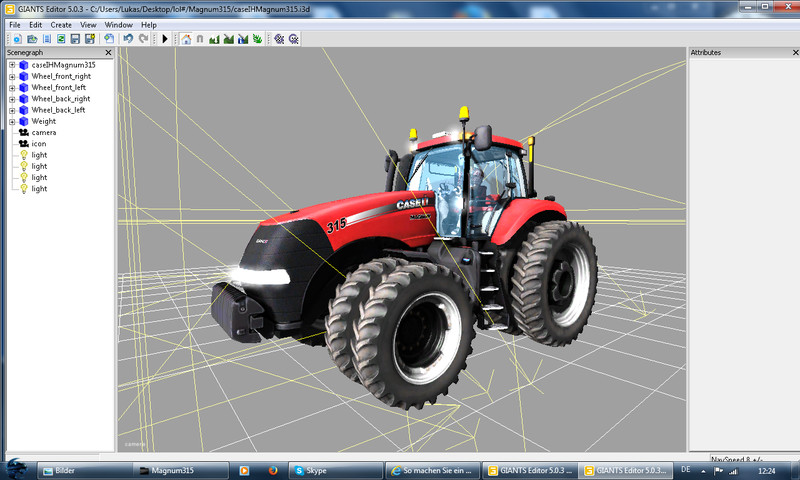The width and height of the screenshot is (800, 480).
Task: Click the camera icon beside the 'camera' node
Action: point(23,132)
